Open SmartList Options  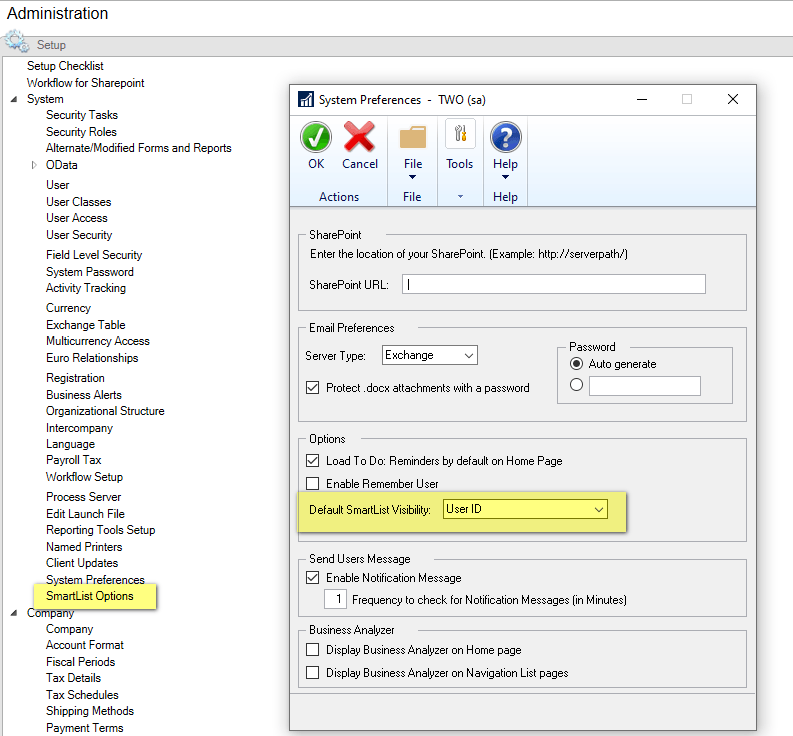[90, 596]
